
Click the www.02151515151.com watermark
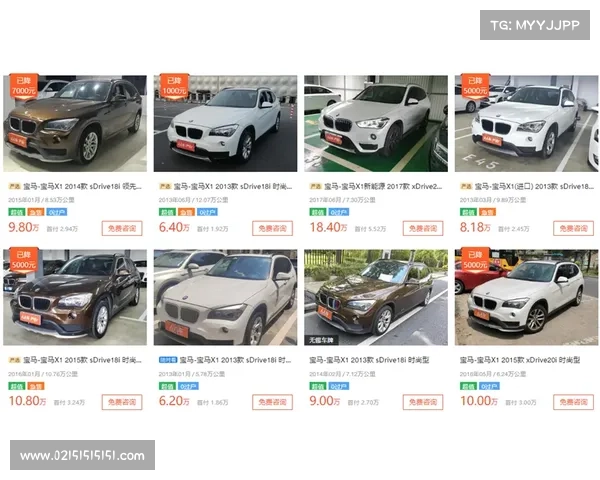coord(83,455)
